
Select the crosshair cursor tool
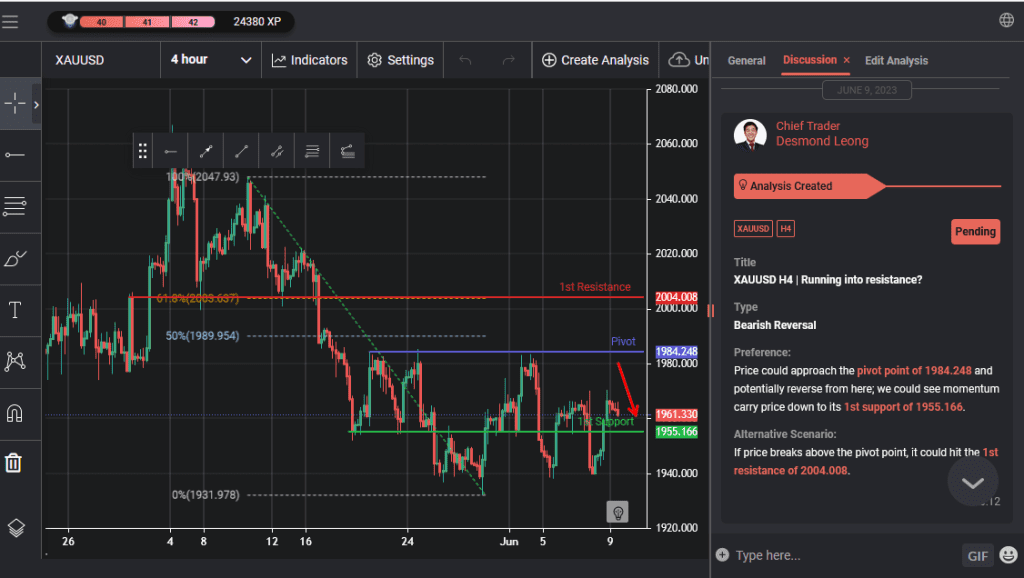[x=15, y=104]
